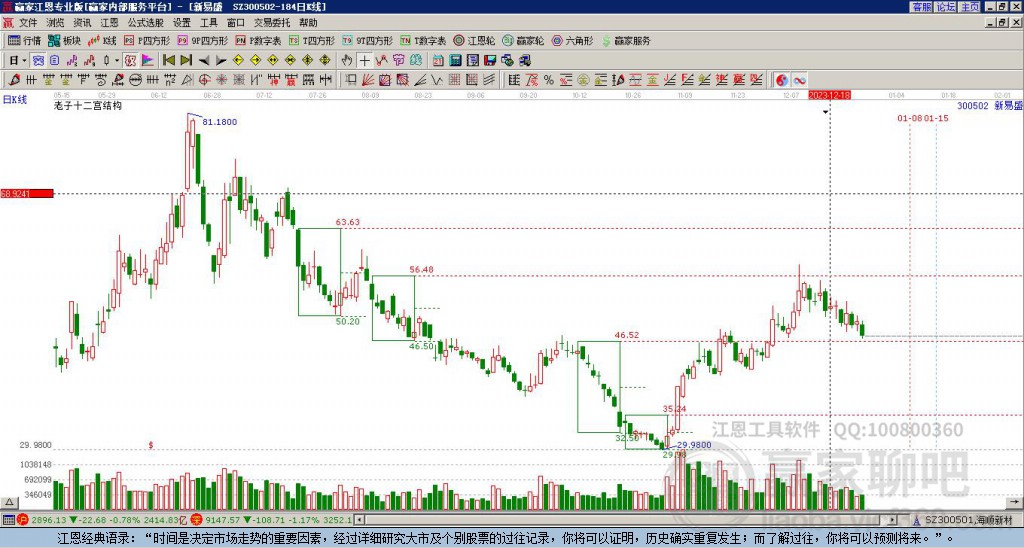Screen dimensions: 1024x548
Task: Open 赢家服务 service
Action: [626, 40]
